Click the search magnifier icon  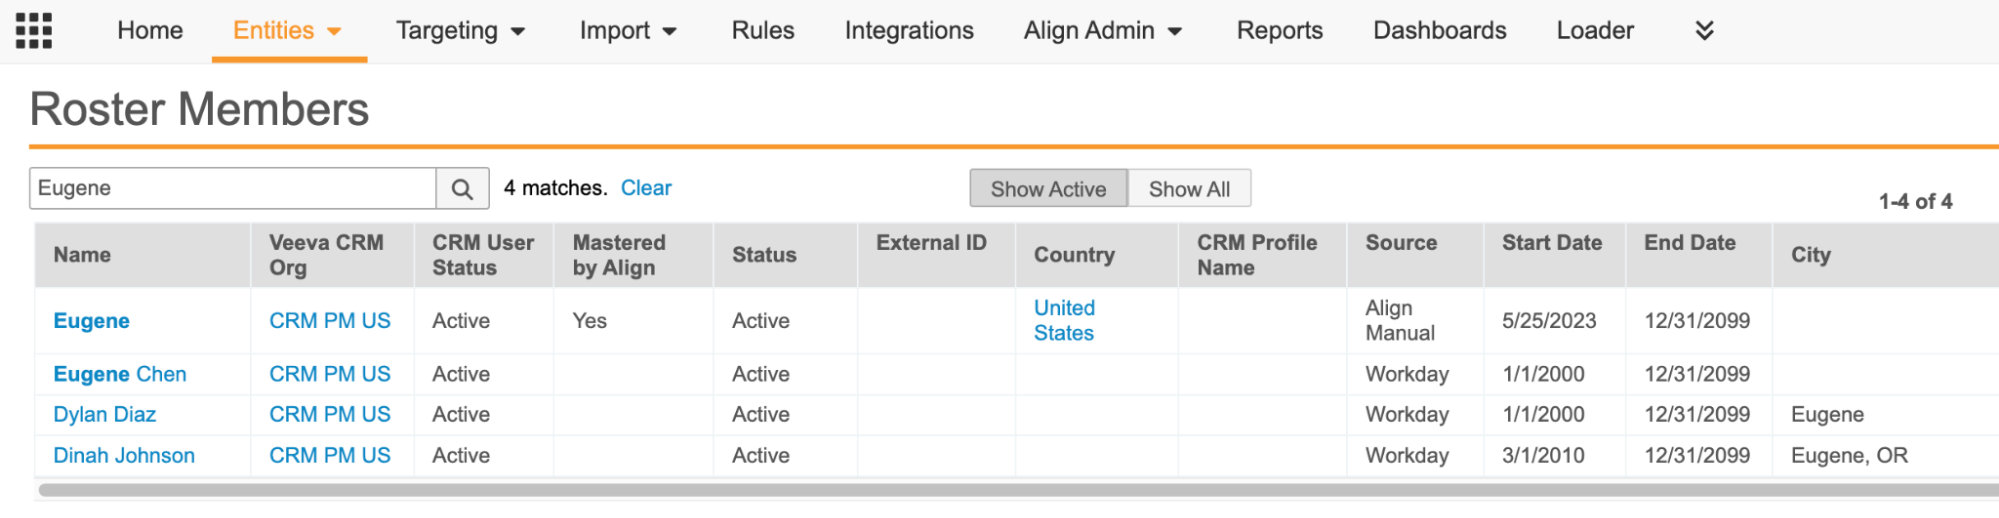(462, 189)
